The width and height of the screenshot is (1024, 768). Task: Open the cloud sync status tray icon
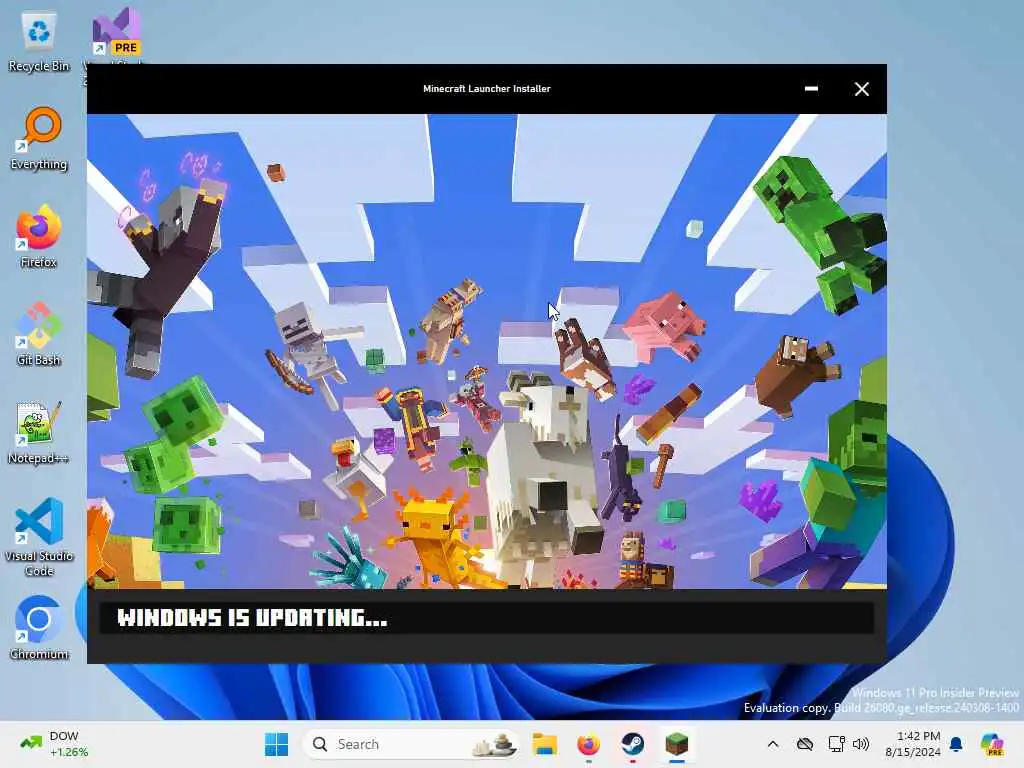tap(805, 744)
